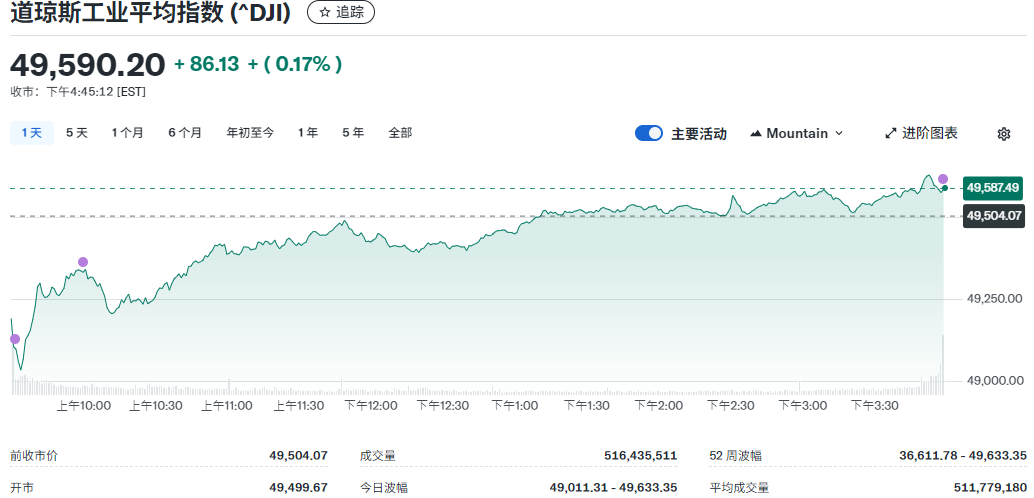Open the 进阶图表 advanced chart link
The image size is (1034, 498).
click(929, 134)
